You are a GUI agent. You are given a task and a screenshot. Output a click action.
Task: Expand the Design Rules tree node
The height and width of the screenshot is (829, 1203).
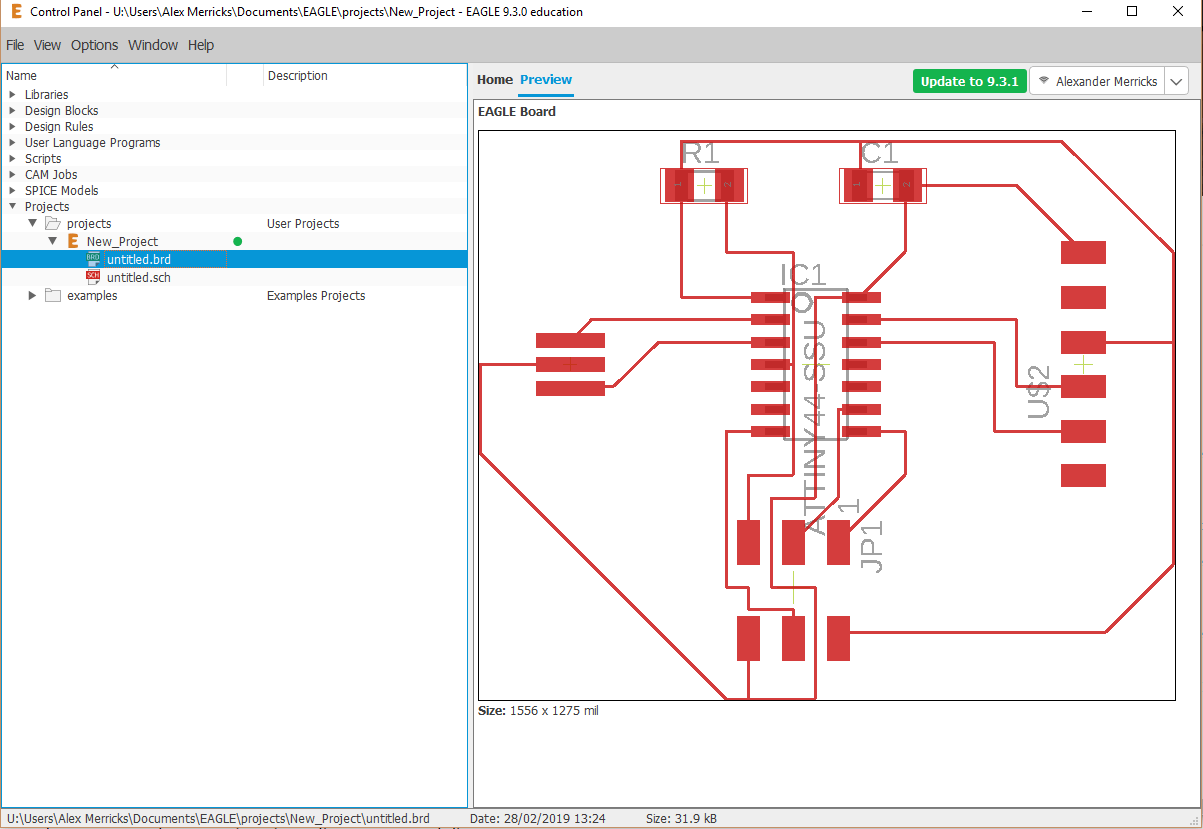pyautogui.click(x=12, y=127)
